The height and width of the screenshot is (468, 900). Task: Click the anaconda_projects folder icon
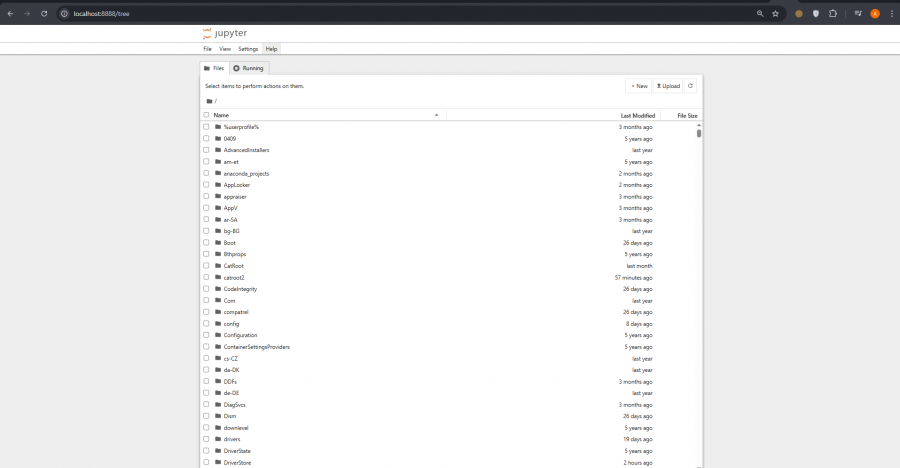(x=217, y=173)
